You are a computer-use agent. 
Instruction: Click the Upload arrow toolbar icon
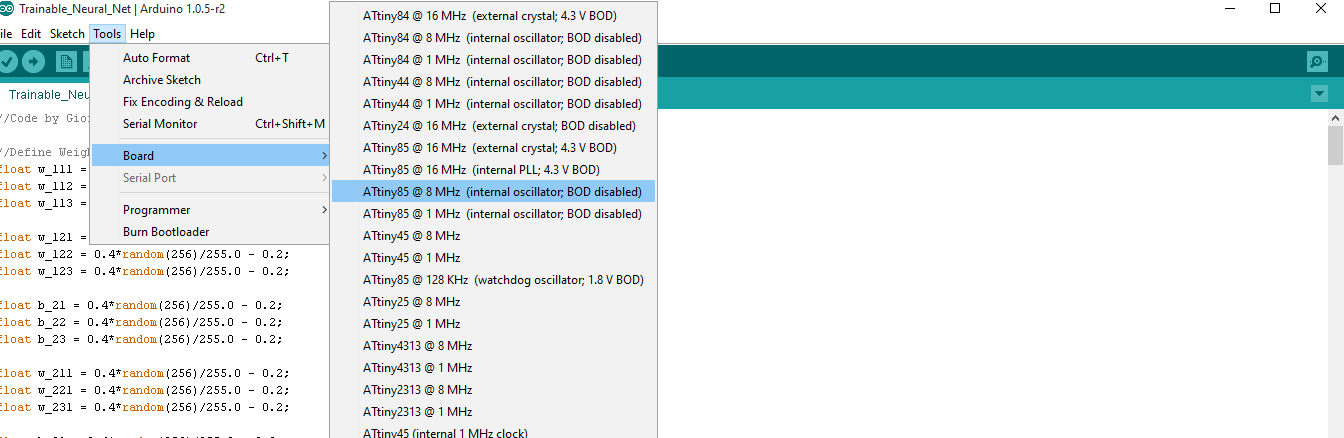(33, 62)
